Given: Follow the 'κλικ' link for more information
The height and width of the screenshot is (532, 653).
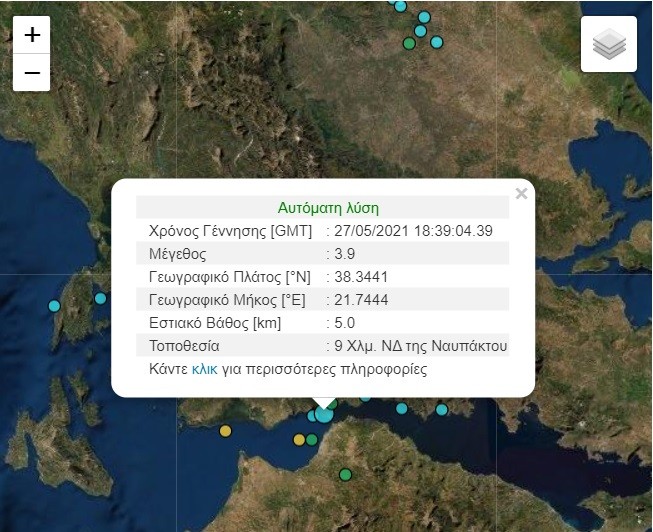Looking at the screenshot, I should pos(204,369).
